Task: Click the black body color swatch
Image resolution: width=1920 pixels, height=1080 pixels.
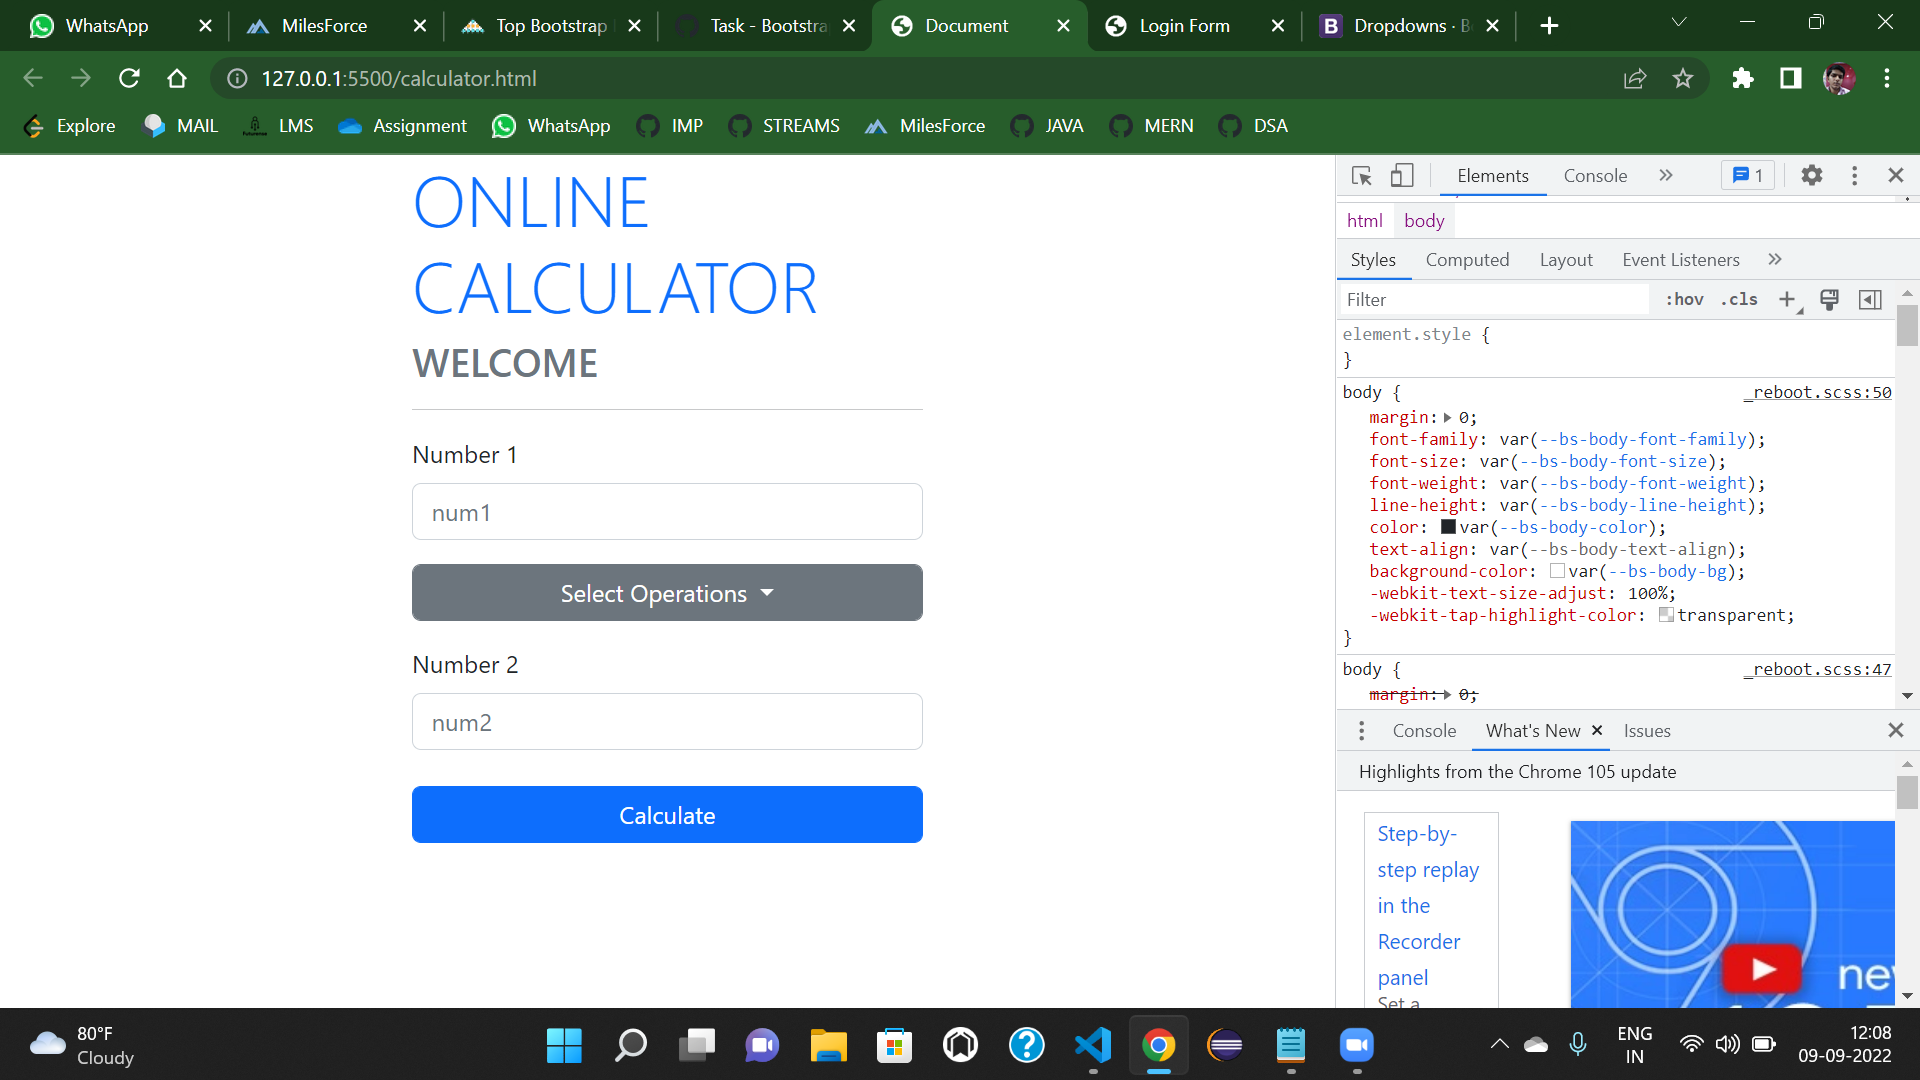Action: point(1448,527)
